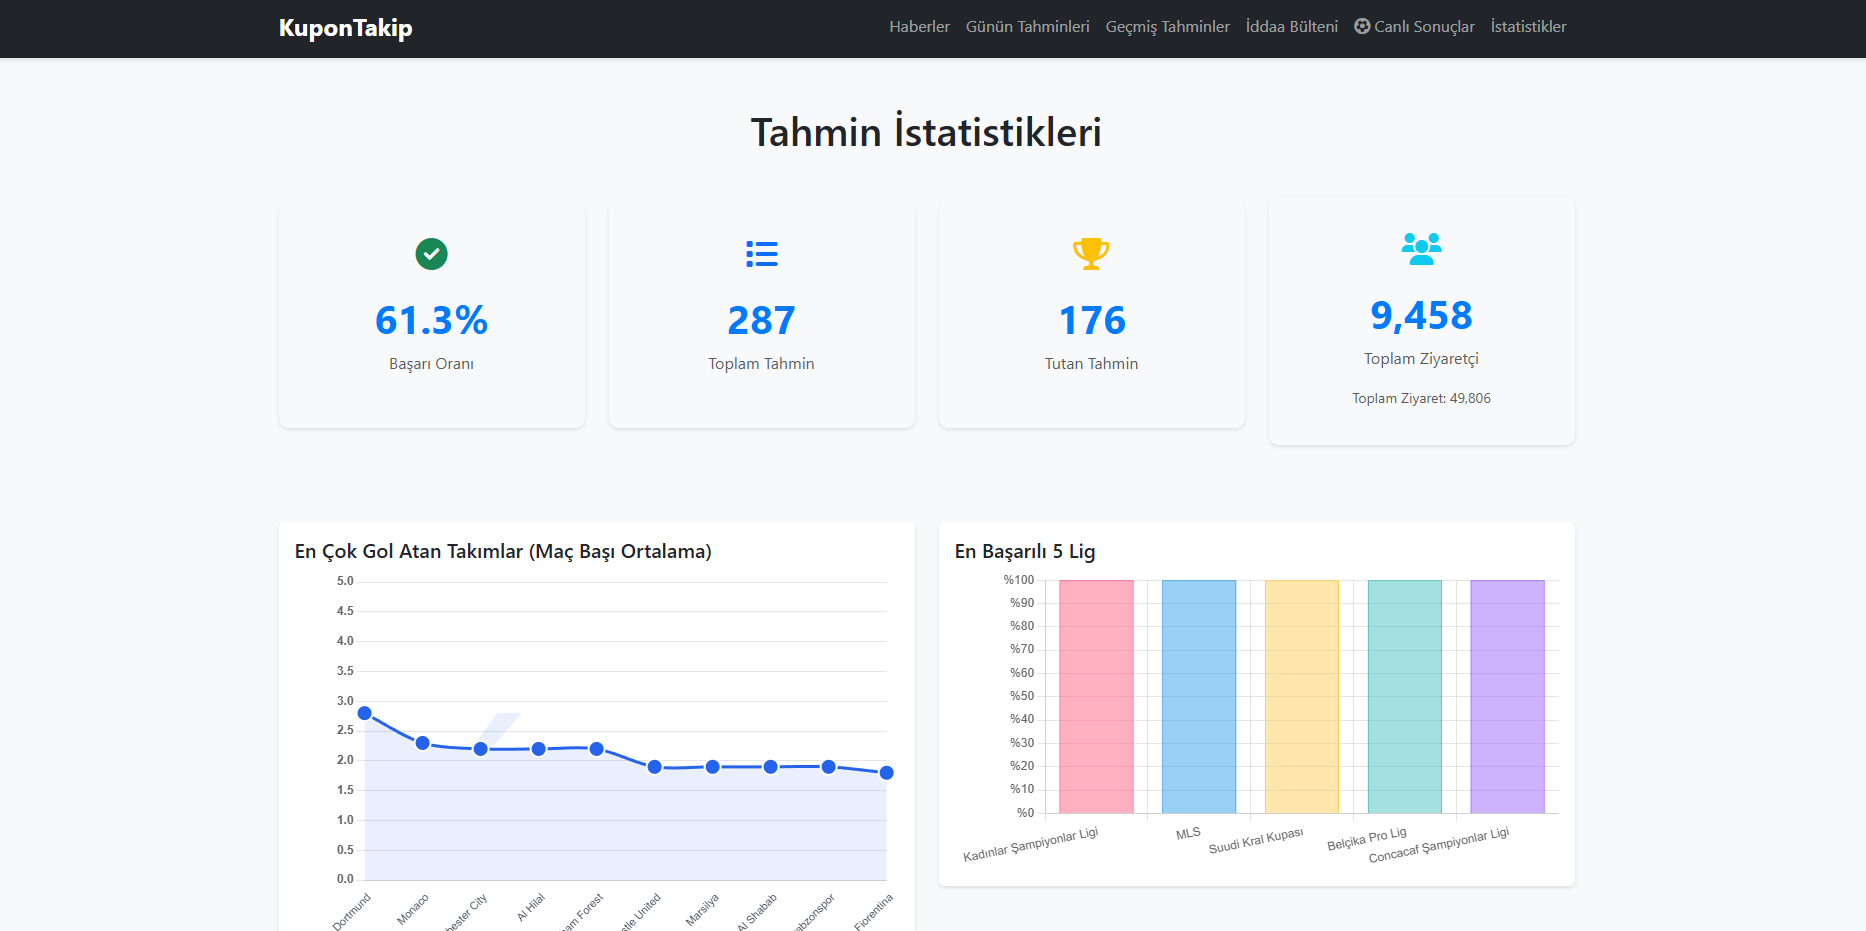Click the green checkmark icon above Başarı Oranı
The width and height of the screenshot is (1866, 931).
[431, 254]
